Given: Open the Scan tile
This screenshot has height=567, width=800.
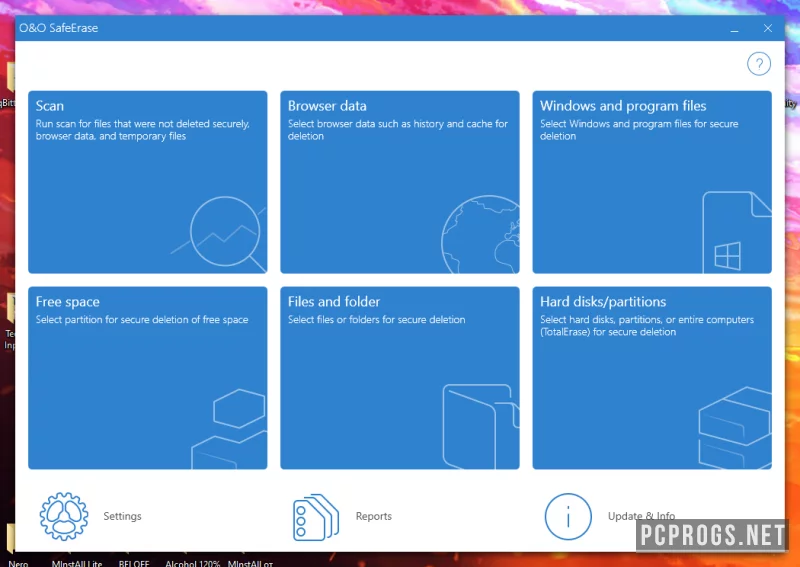Looking at the screenshot, I should pyautogui.click(x=147, y=182).
